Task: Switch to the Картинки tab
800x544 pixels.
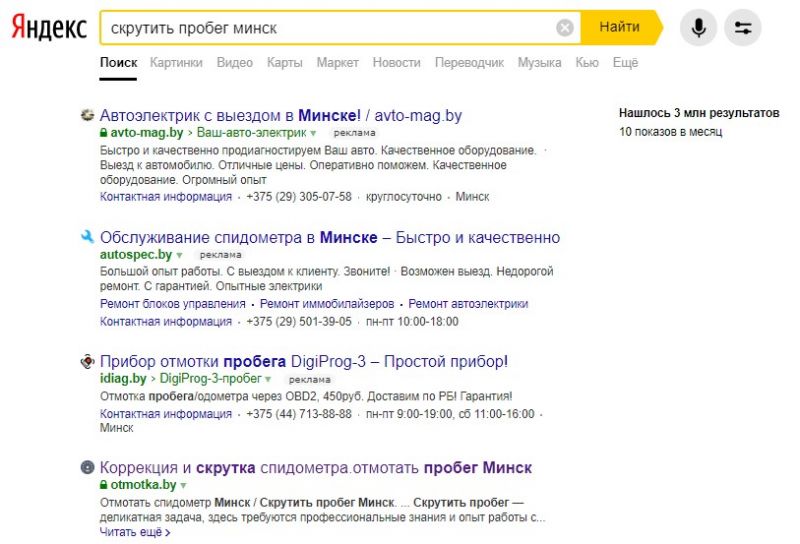Action: click(176, 63)
